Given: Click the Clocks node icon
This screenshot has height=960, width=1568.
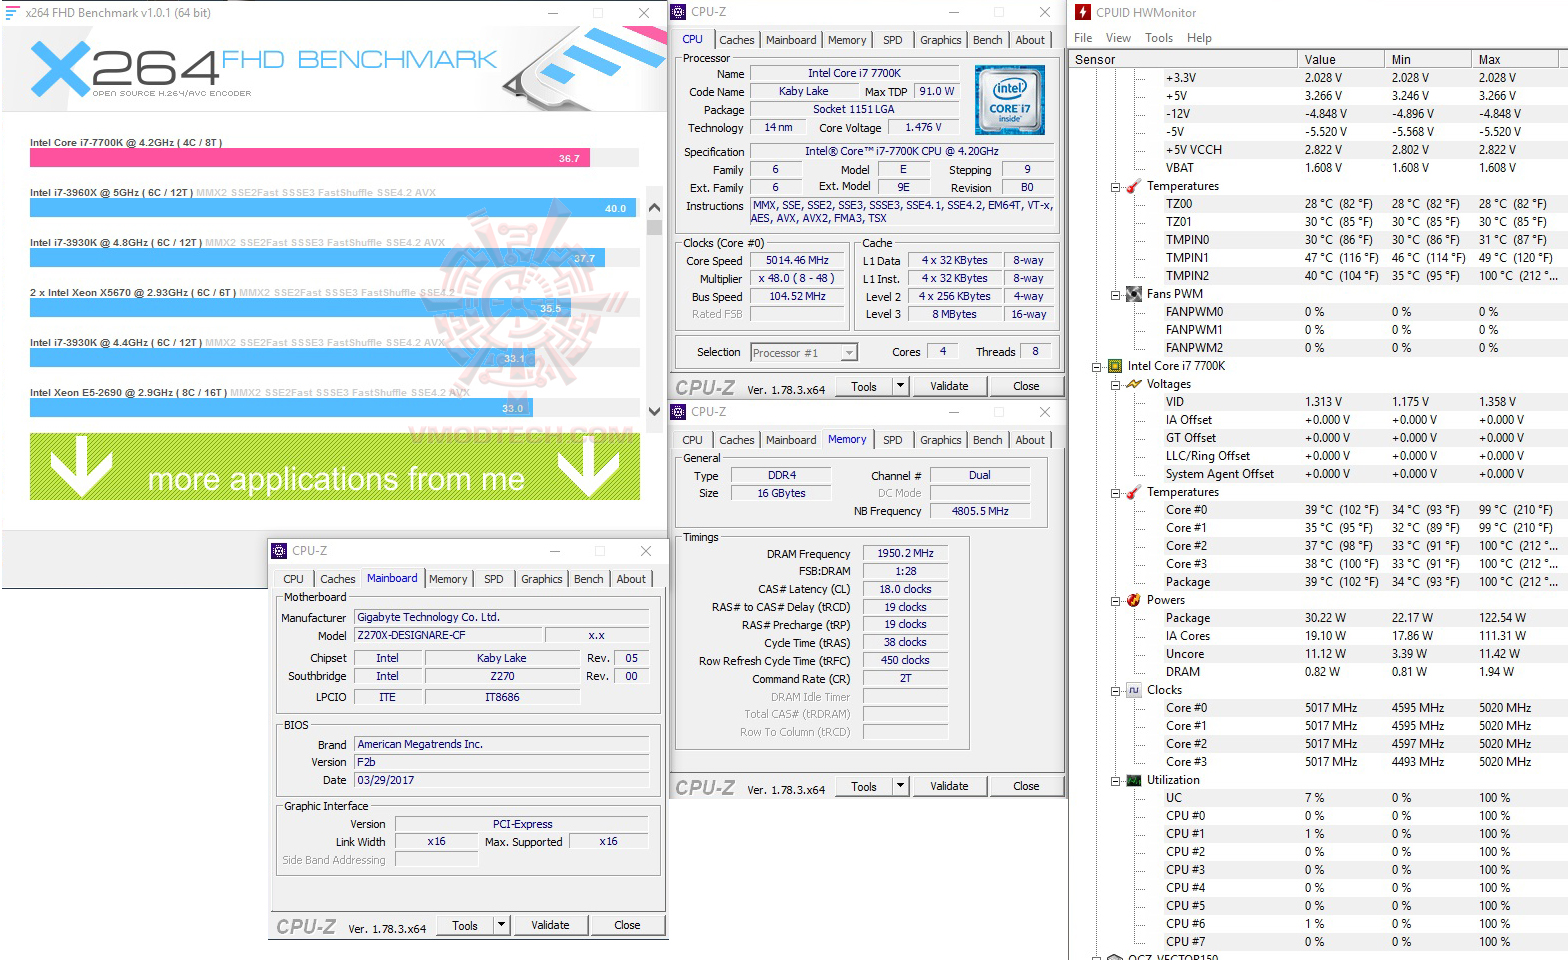Looking at the screenshot, I should 1133,690.
